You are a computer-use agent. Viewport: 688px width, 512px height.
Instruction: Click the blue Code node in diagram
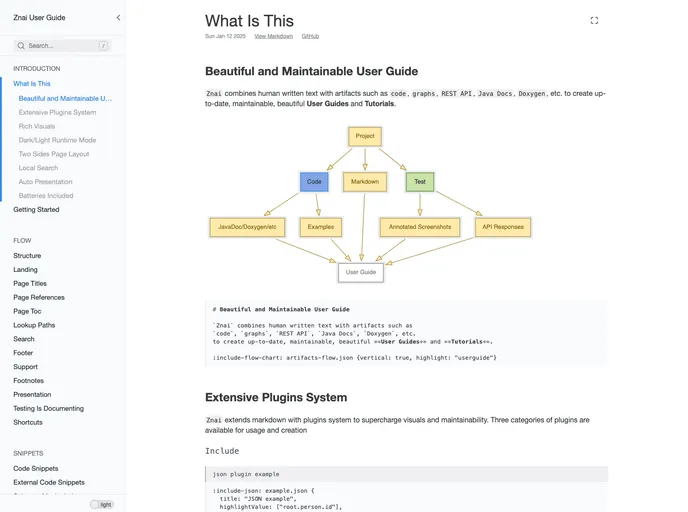click(x=314, y=182)
